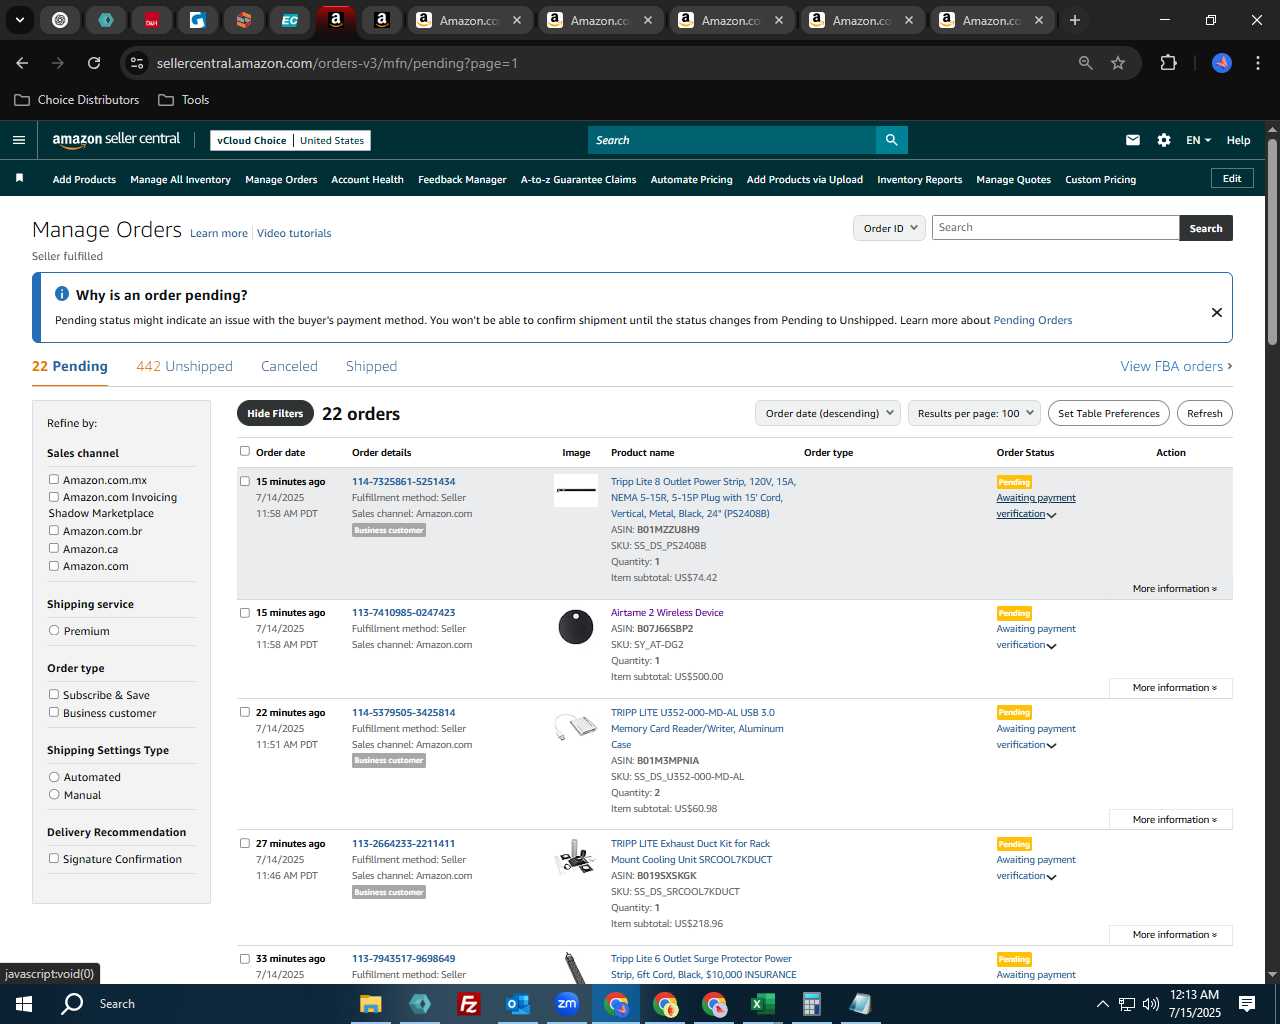Follow the View FBA orders link
This screenshot has height=1024, width=1280.
(1176, 366)
